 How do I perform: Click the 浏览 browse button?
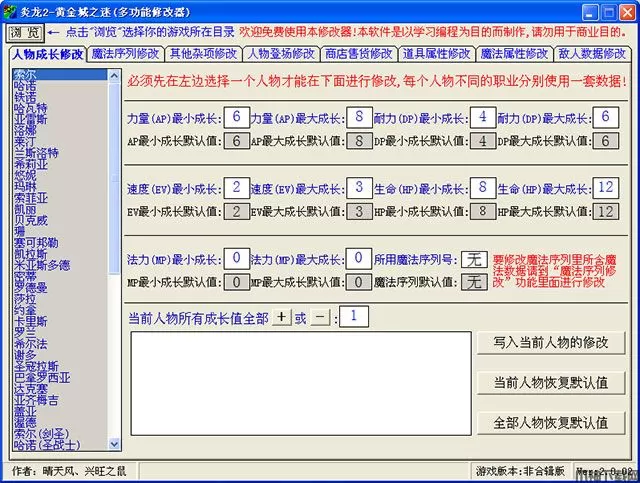pyautogui.click(x=25, y=33)
